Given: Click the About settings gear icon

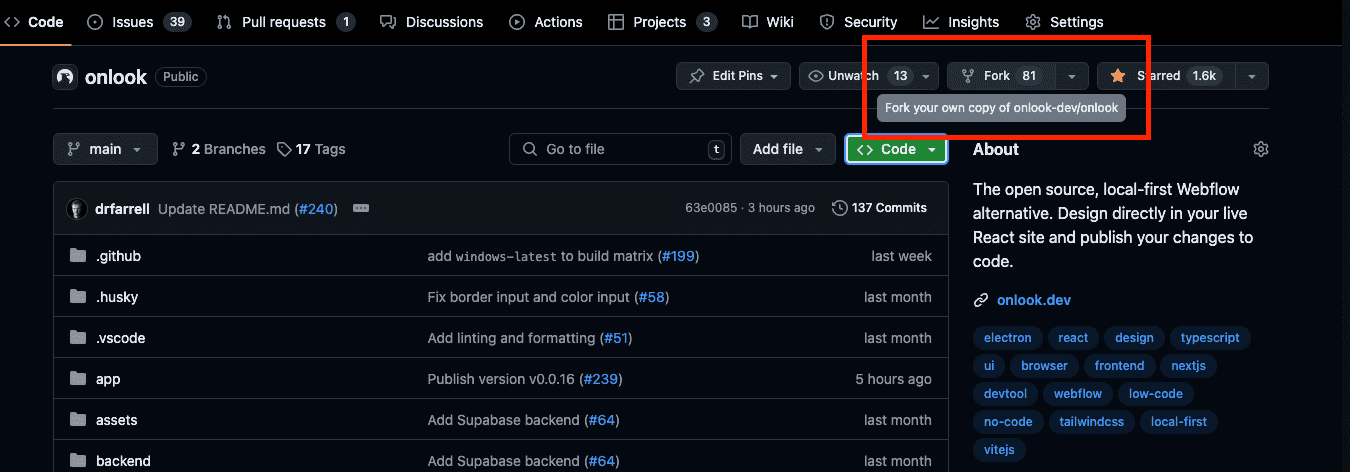Looking at the screenshot, I should pyautogui.click(x=1260, y=149).
